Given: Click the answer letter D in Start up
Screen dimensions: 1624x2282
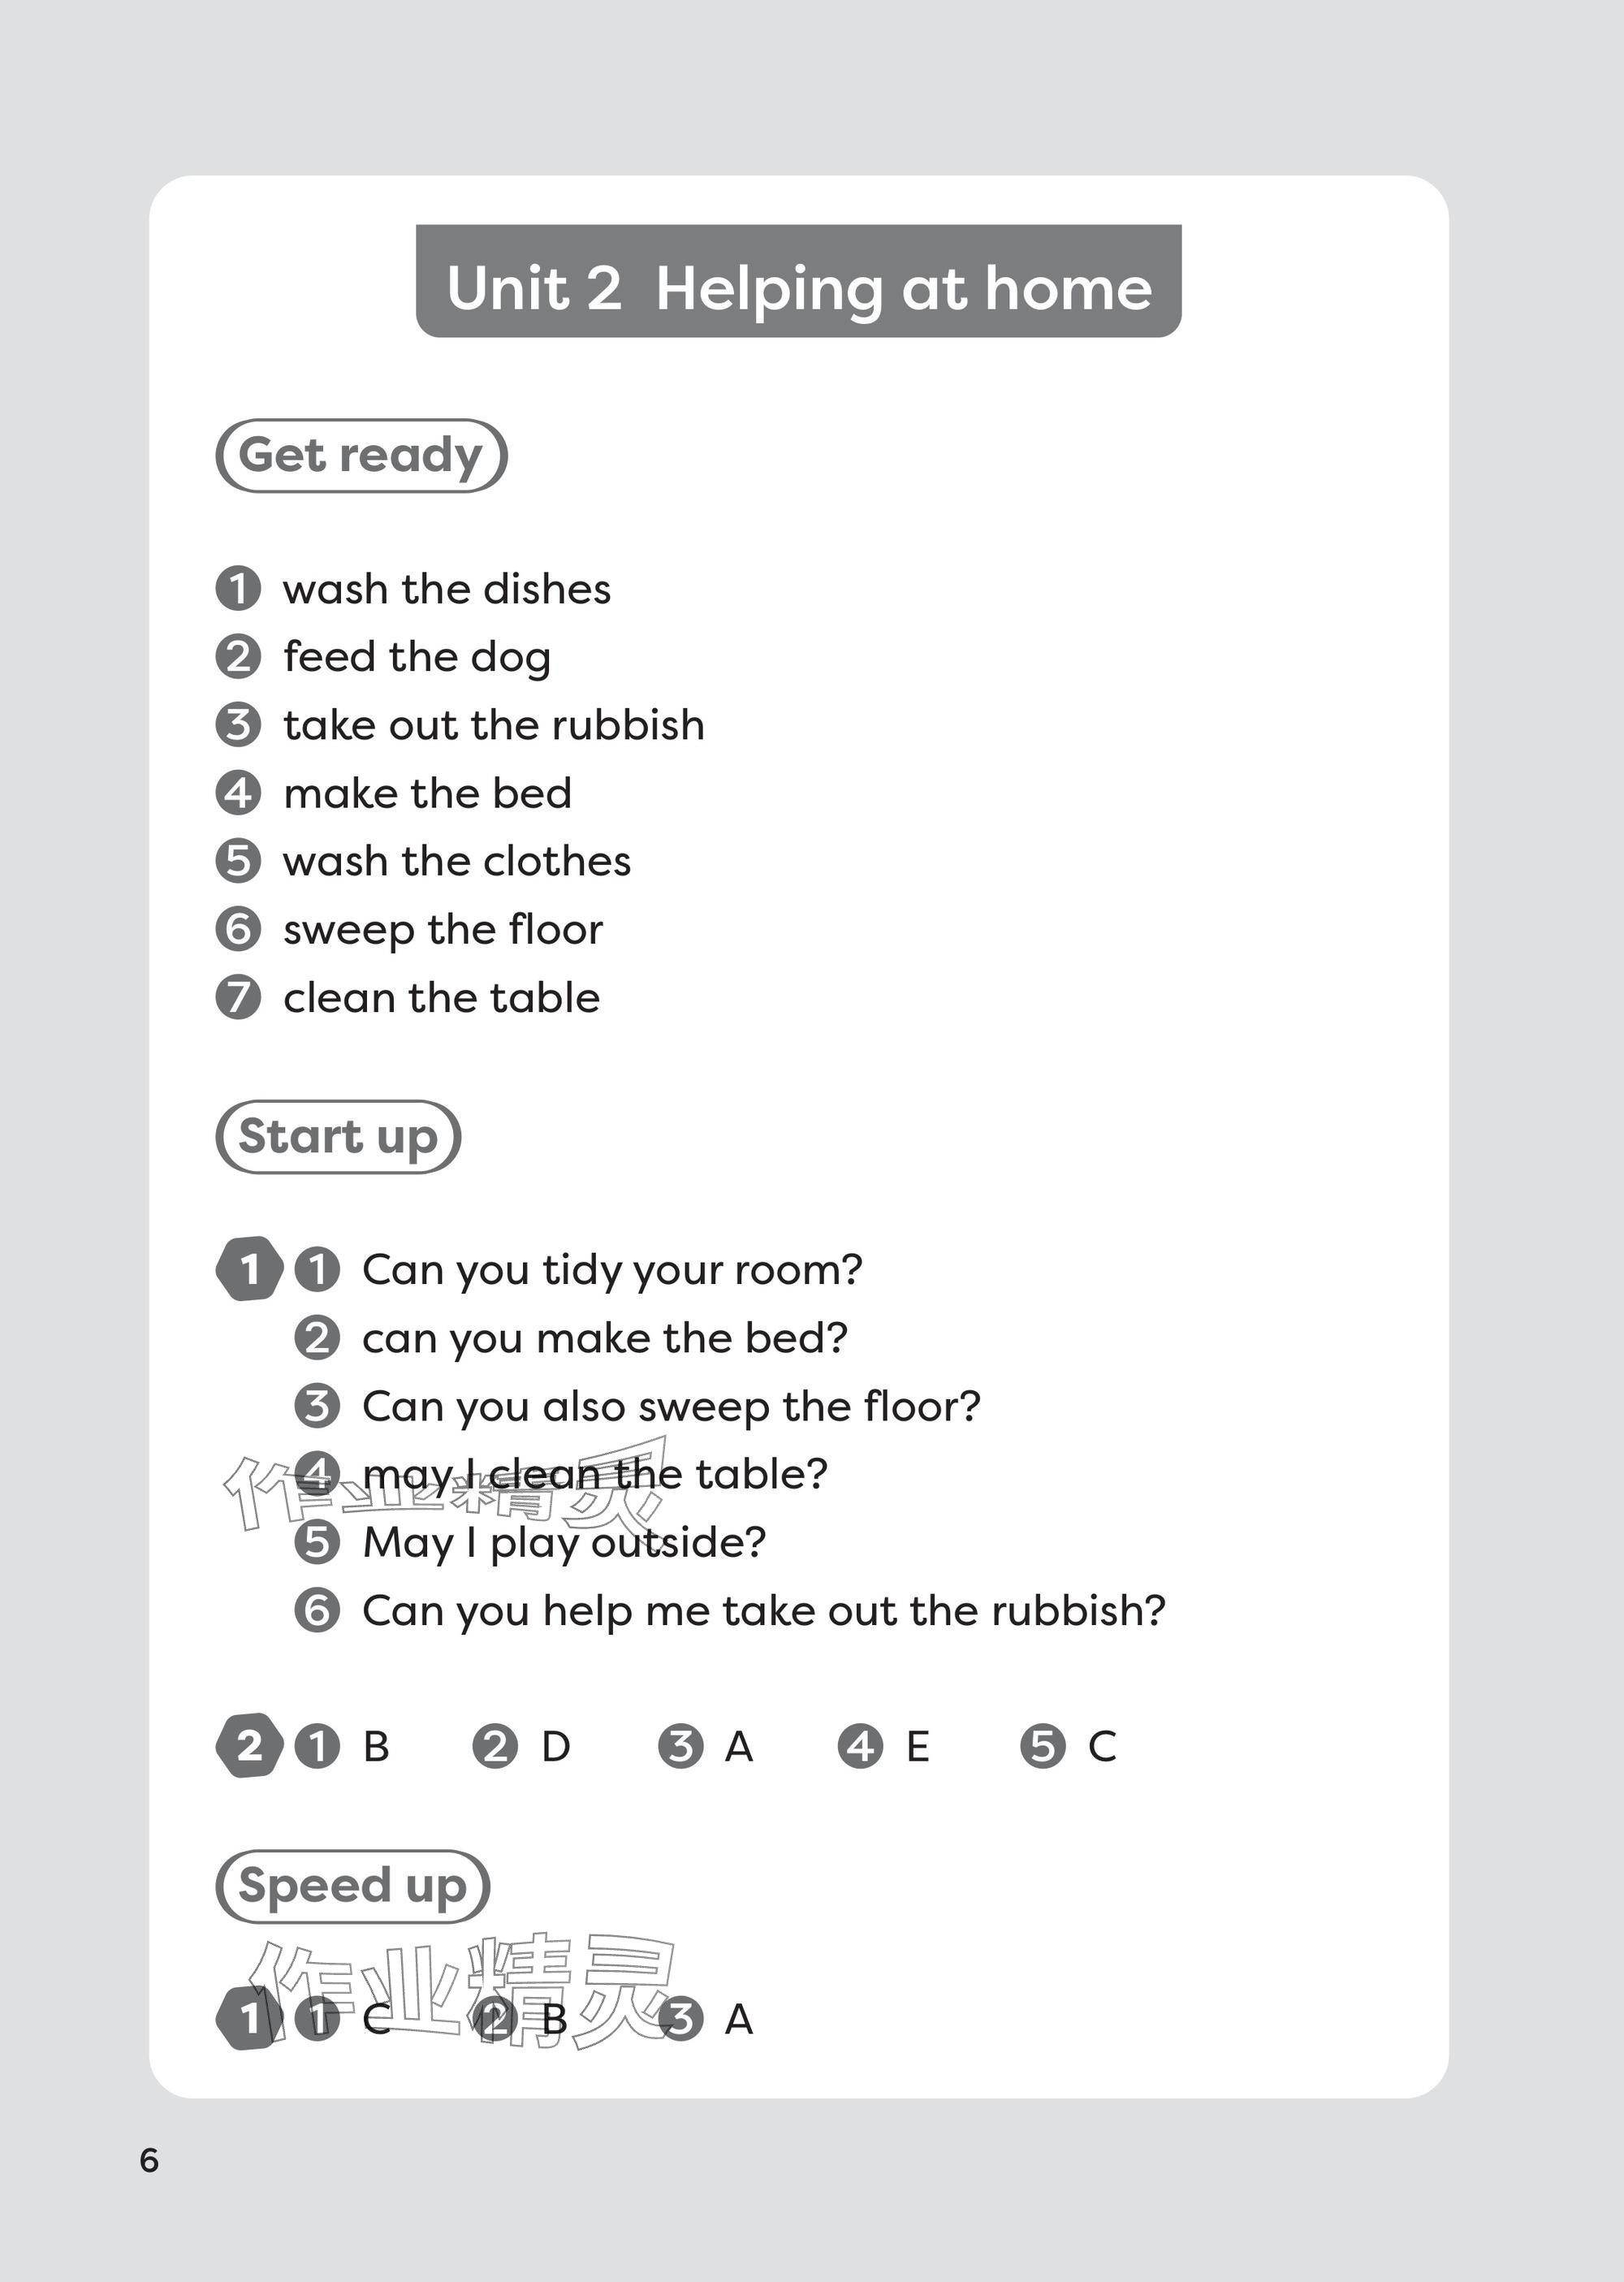Looking at the screenshot, I should click(556, 1746).
